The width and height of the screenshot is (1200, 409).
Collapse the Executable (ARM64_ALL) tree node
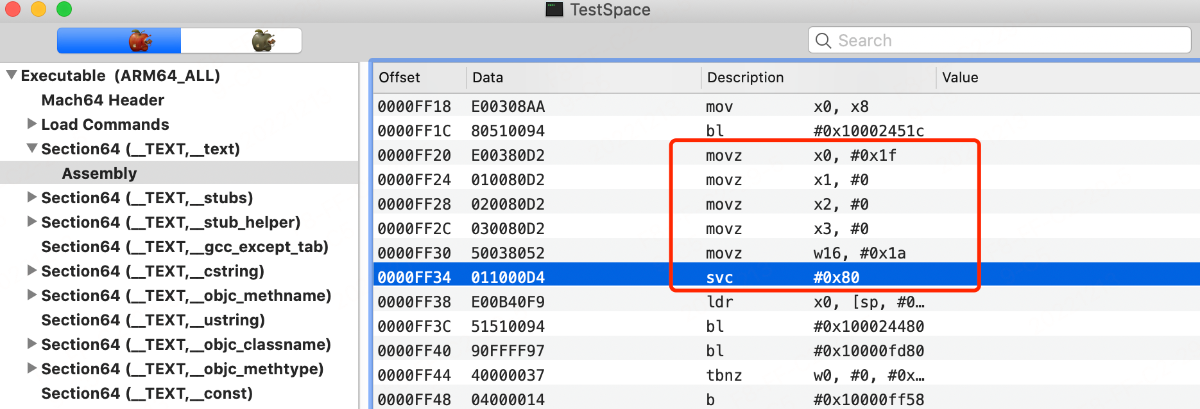coord(11,76)
